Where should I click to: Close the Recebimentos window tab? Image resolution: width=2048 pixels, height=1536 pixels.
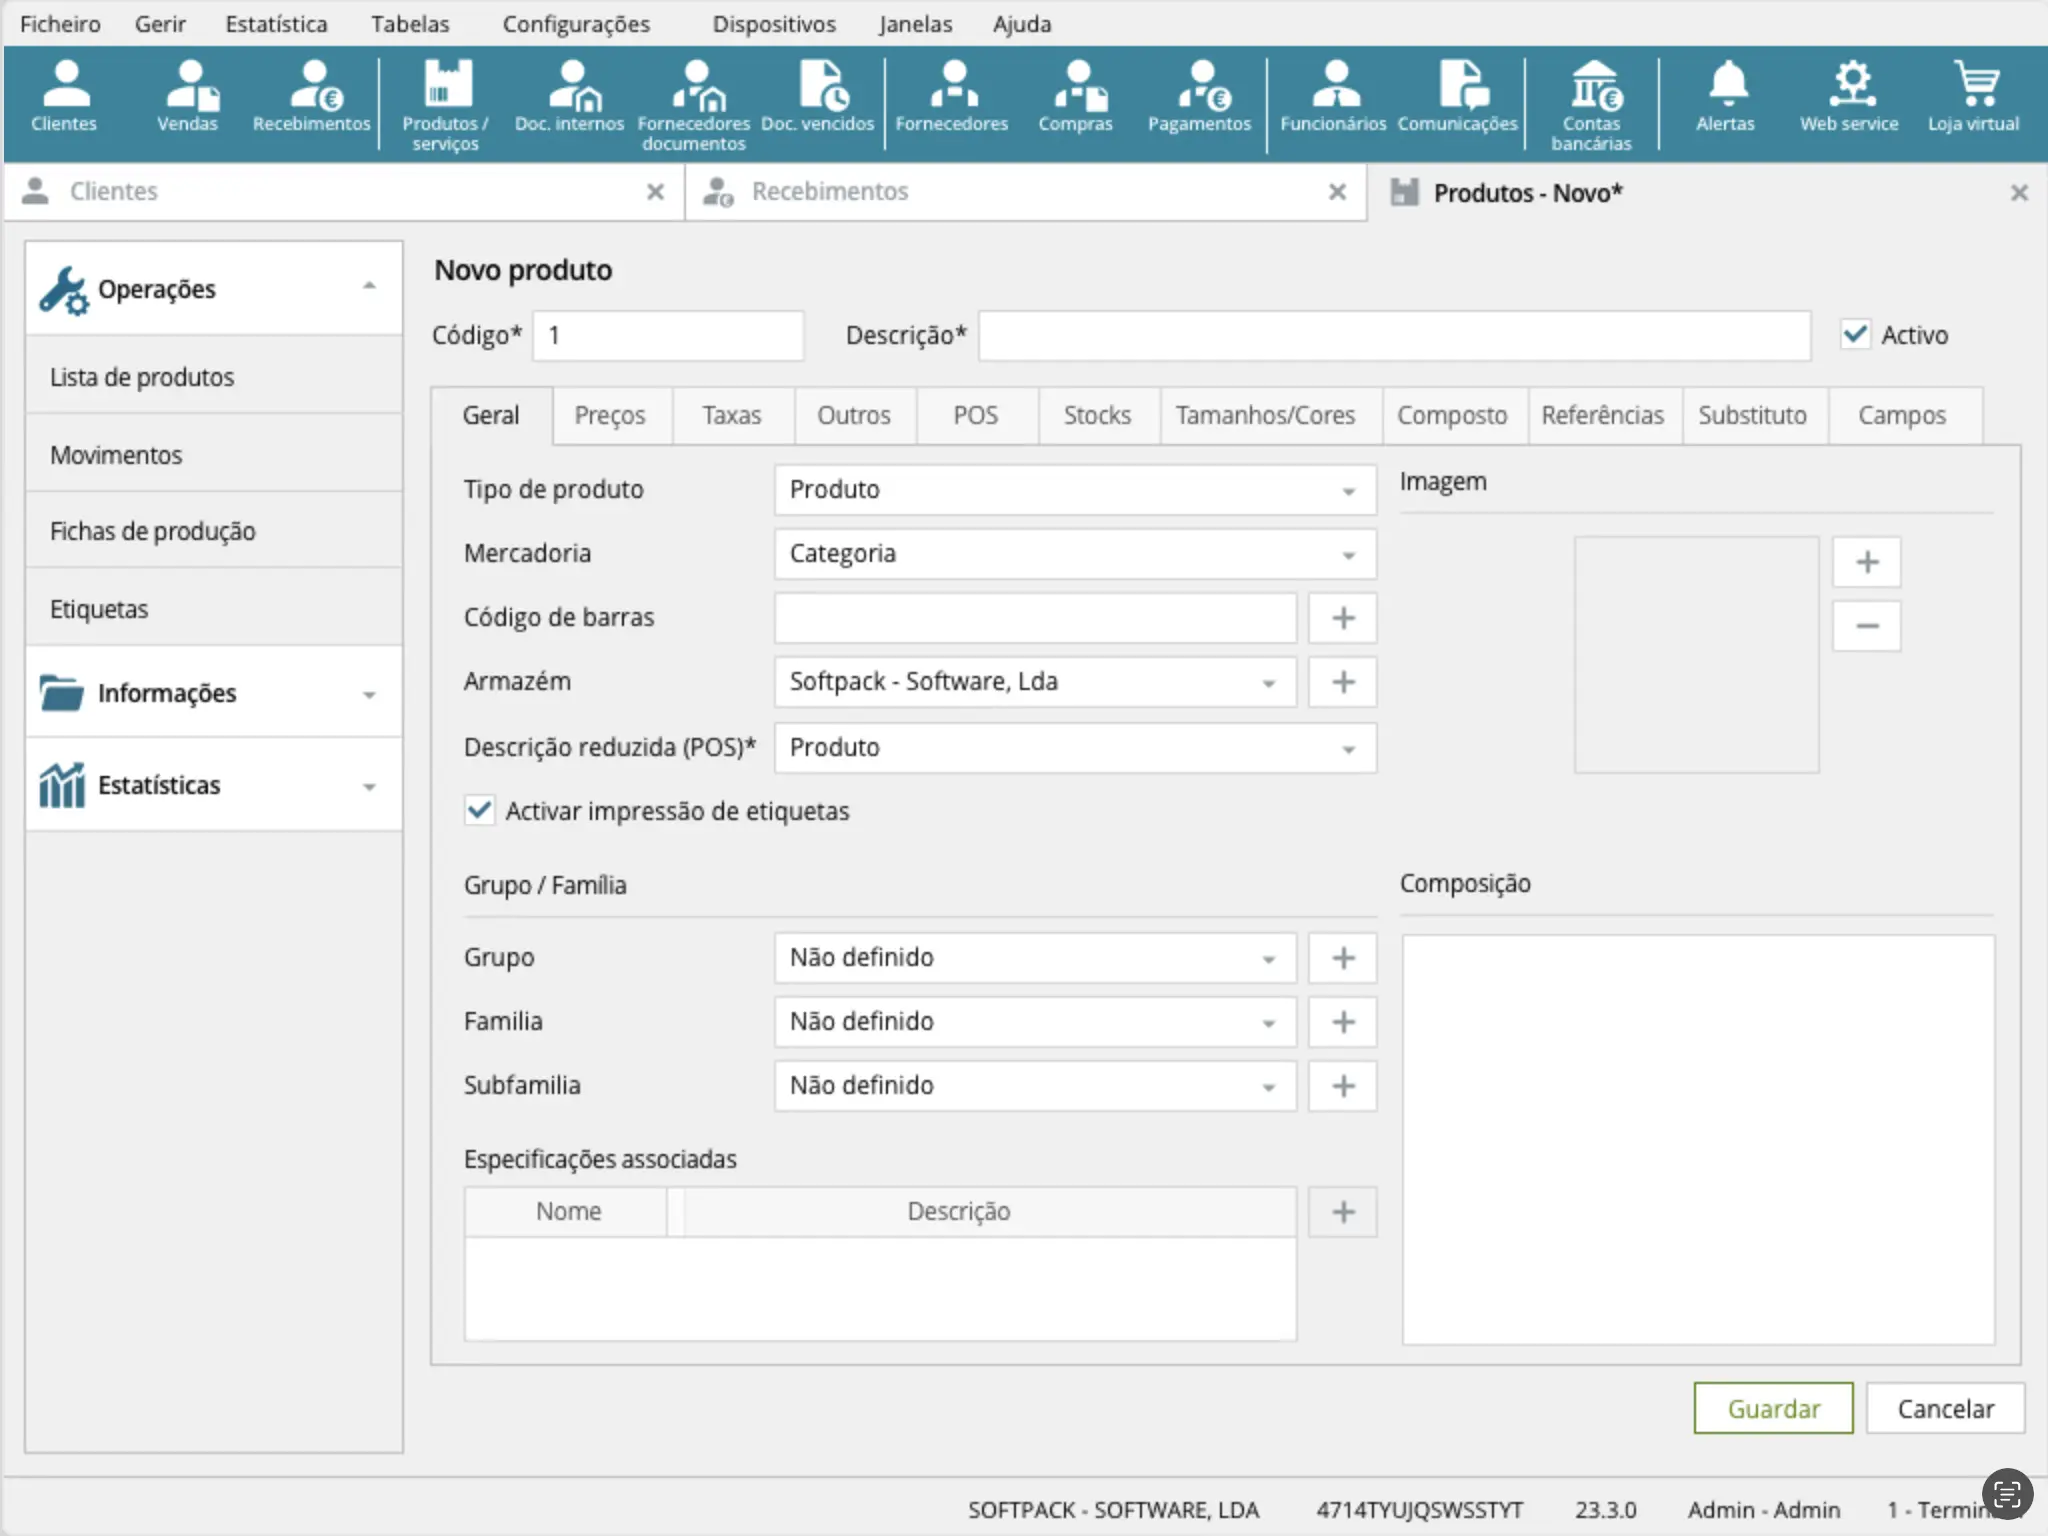point(1337,191)
